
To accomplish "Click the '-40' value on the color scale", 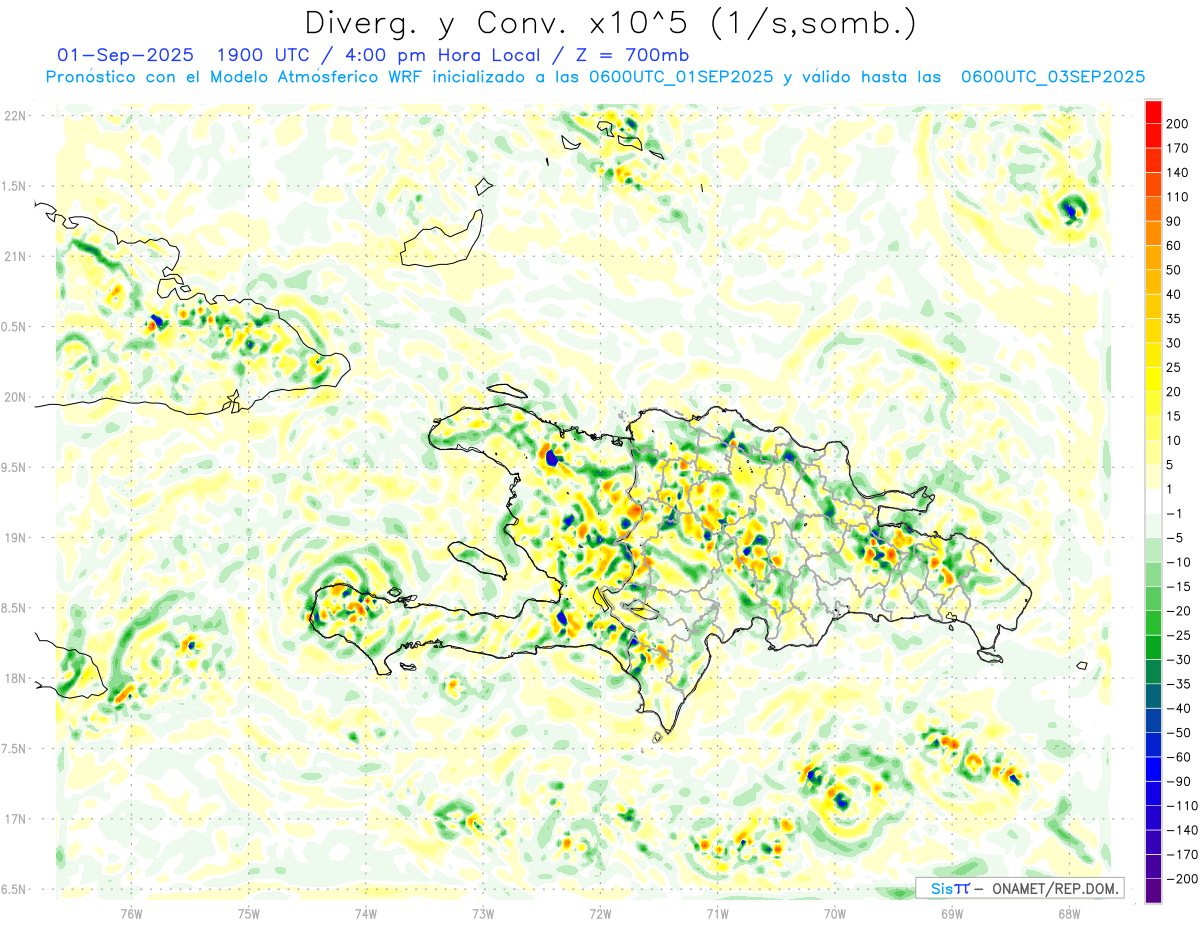I will [x=1178, y=709].
